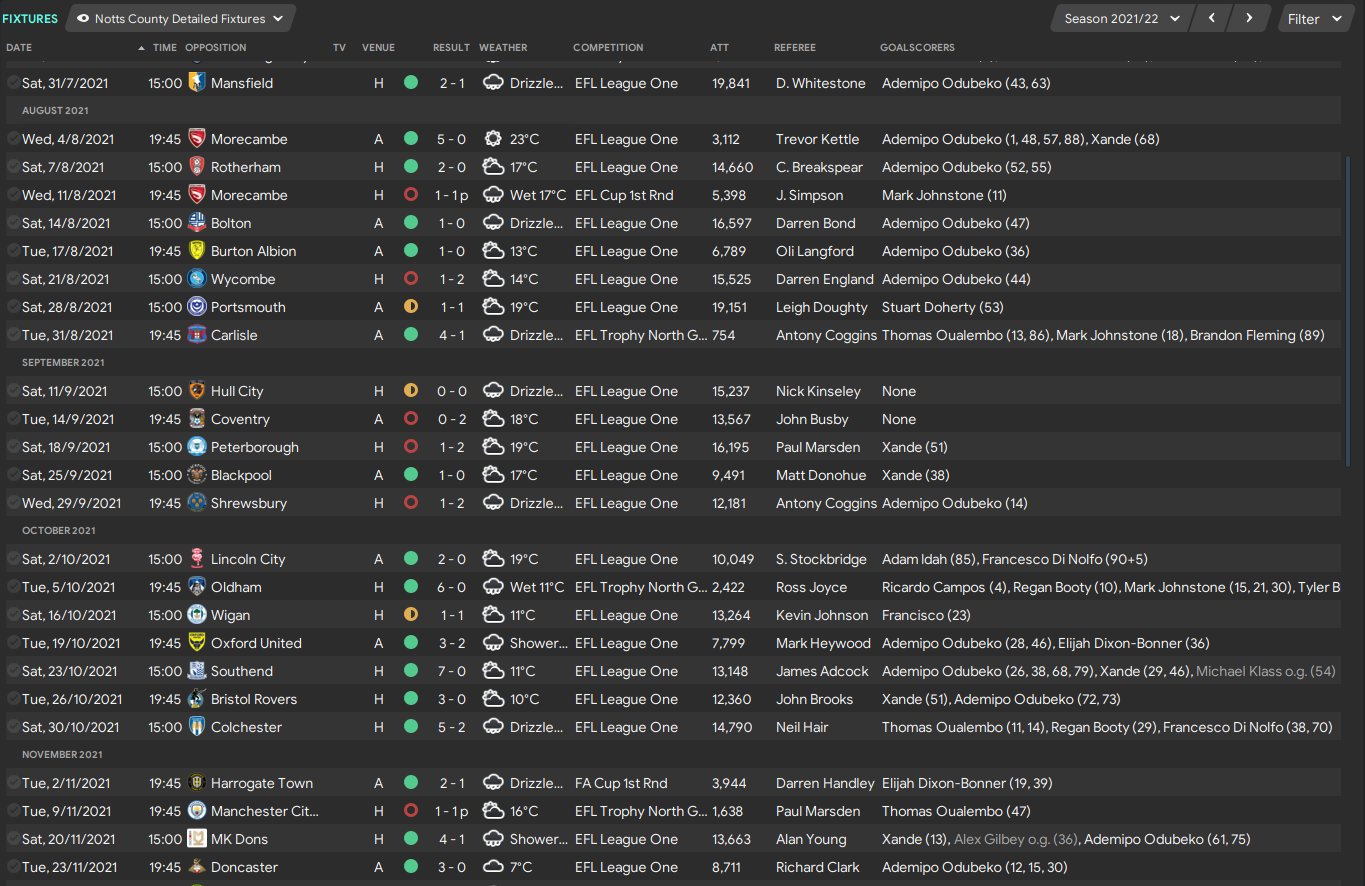Image resolution: width=1365 pixels, height=886 pixels.
Task: Click the Burton Albion club badge
Action: coord(197,251)
